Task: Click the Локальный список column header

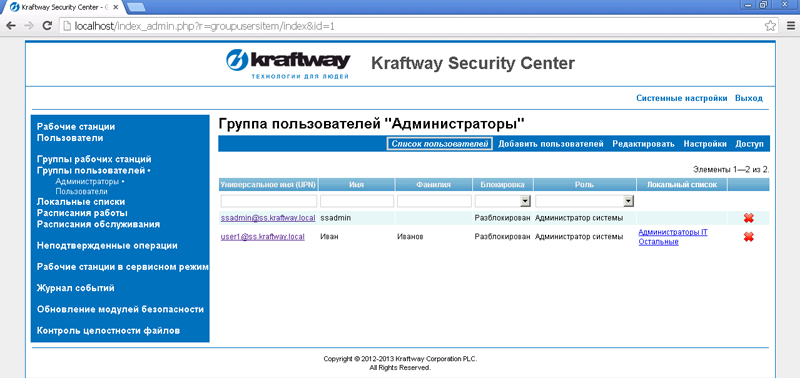Action: (x=682, y=185)
